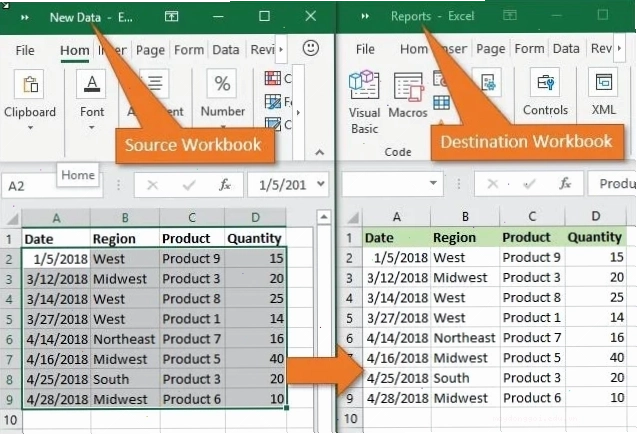The image size is (637, 435).
Task: Expand quick access toolbar in New Data
Action: click(x=25, y=17)
